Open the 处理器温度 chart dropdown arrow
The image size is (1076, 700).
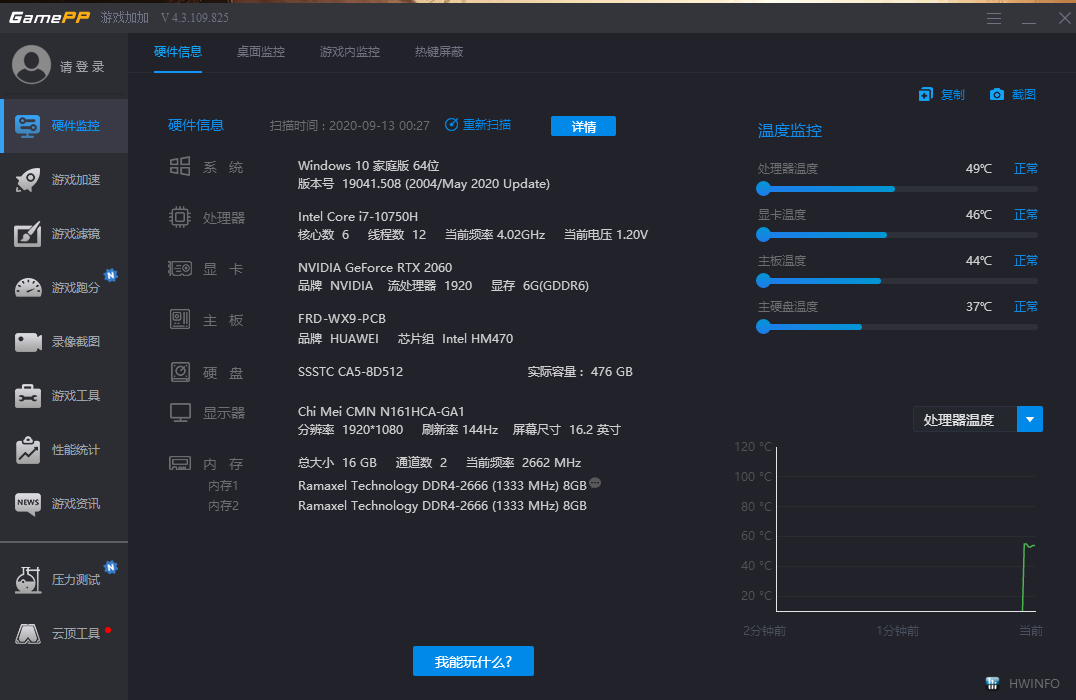[x=1029, y=419]
